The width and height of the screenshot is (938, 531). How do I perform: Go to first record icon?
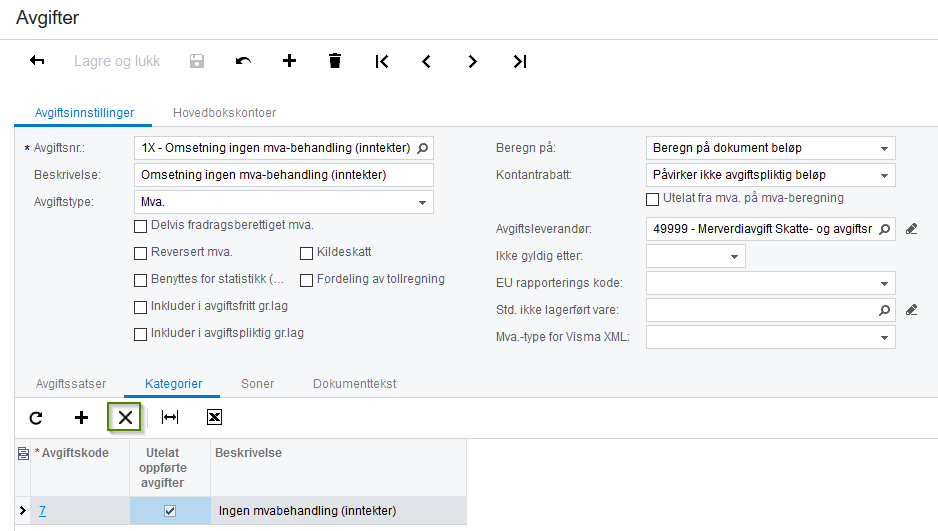[x=382, y=61]
